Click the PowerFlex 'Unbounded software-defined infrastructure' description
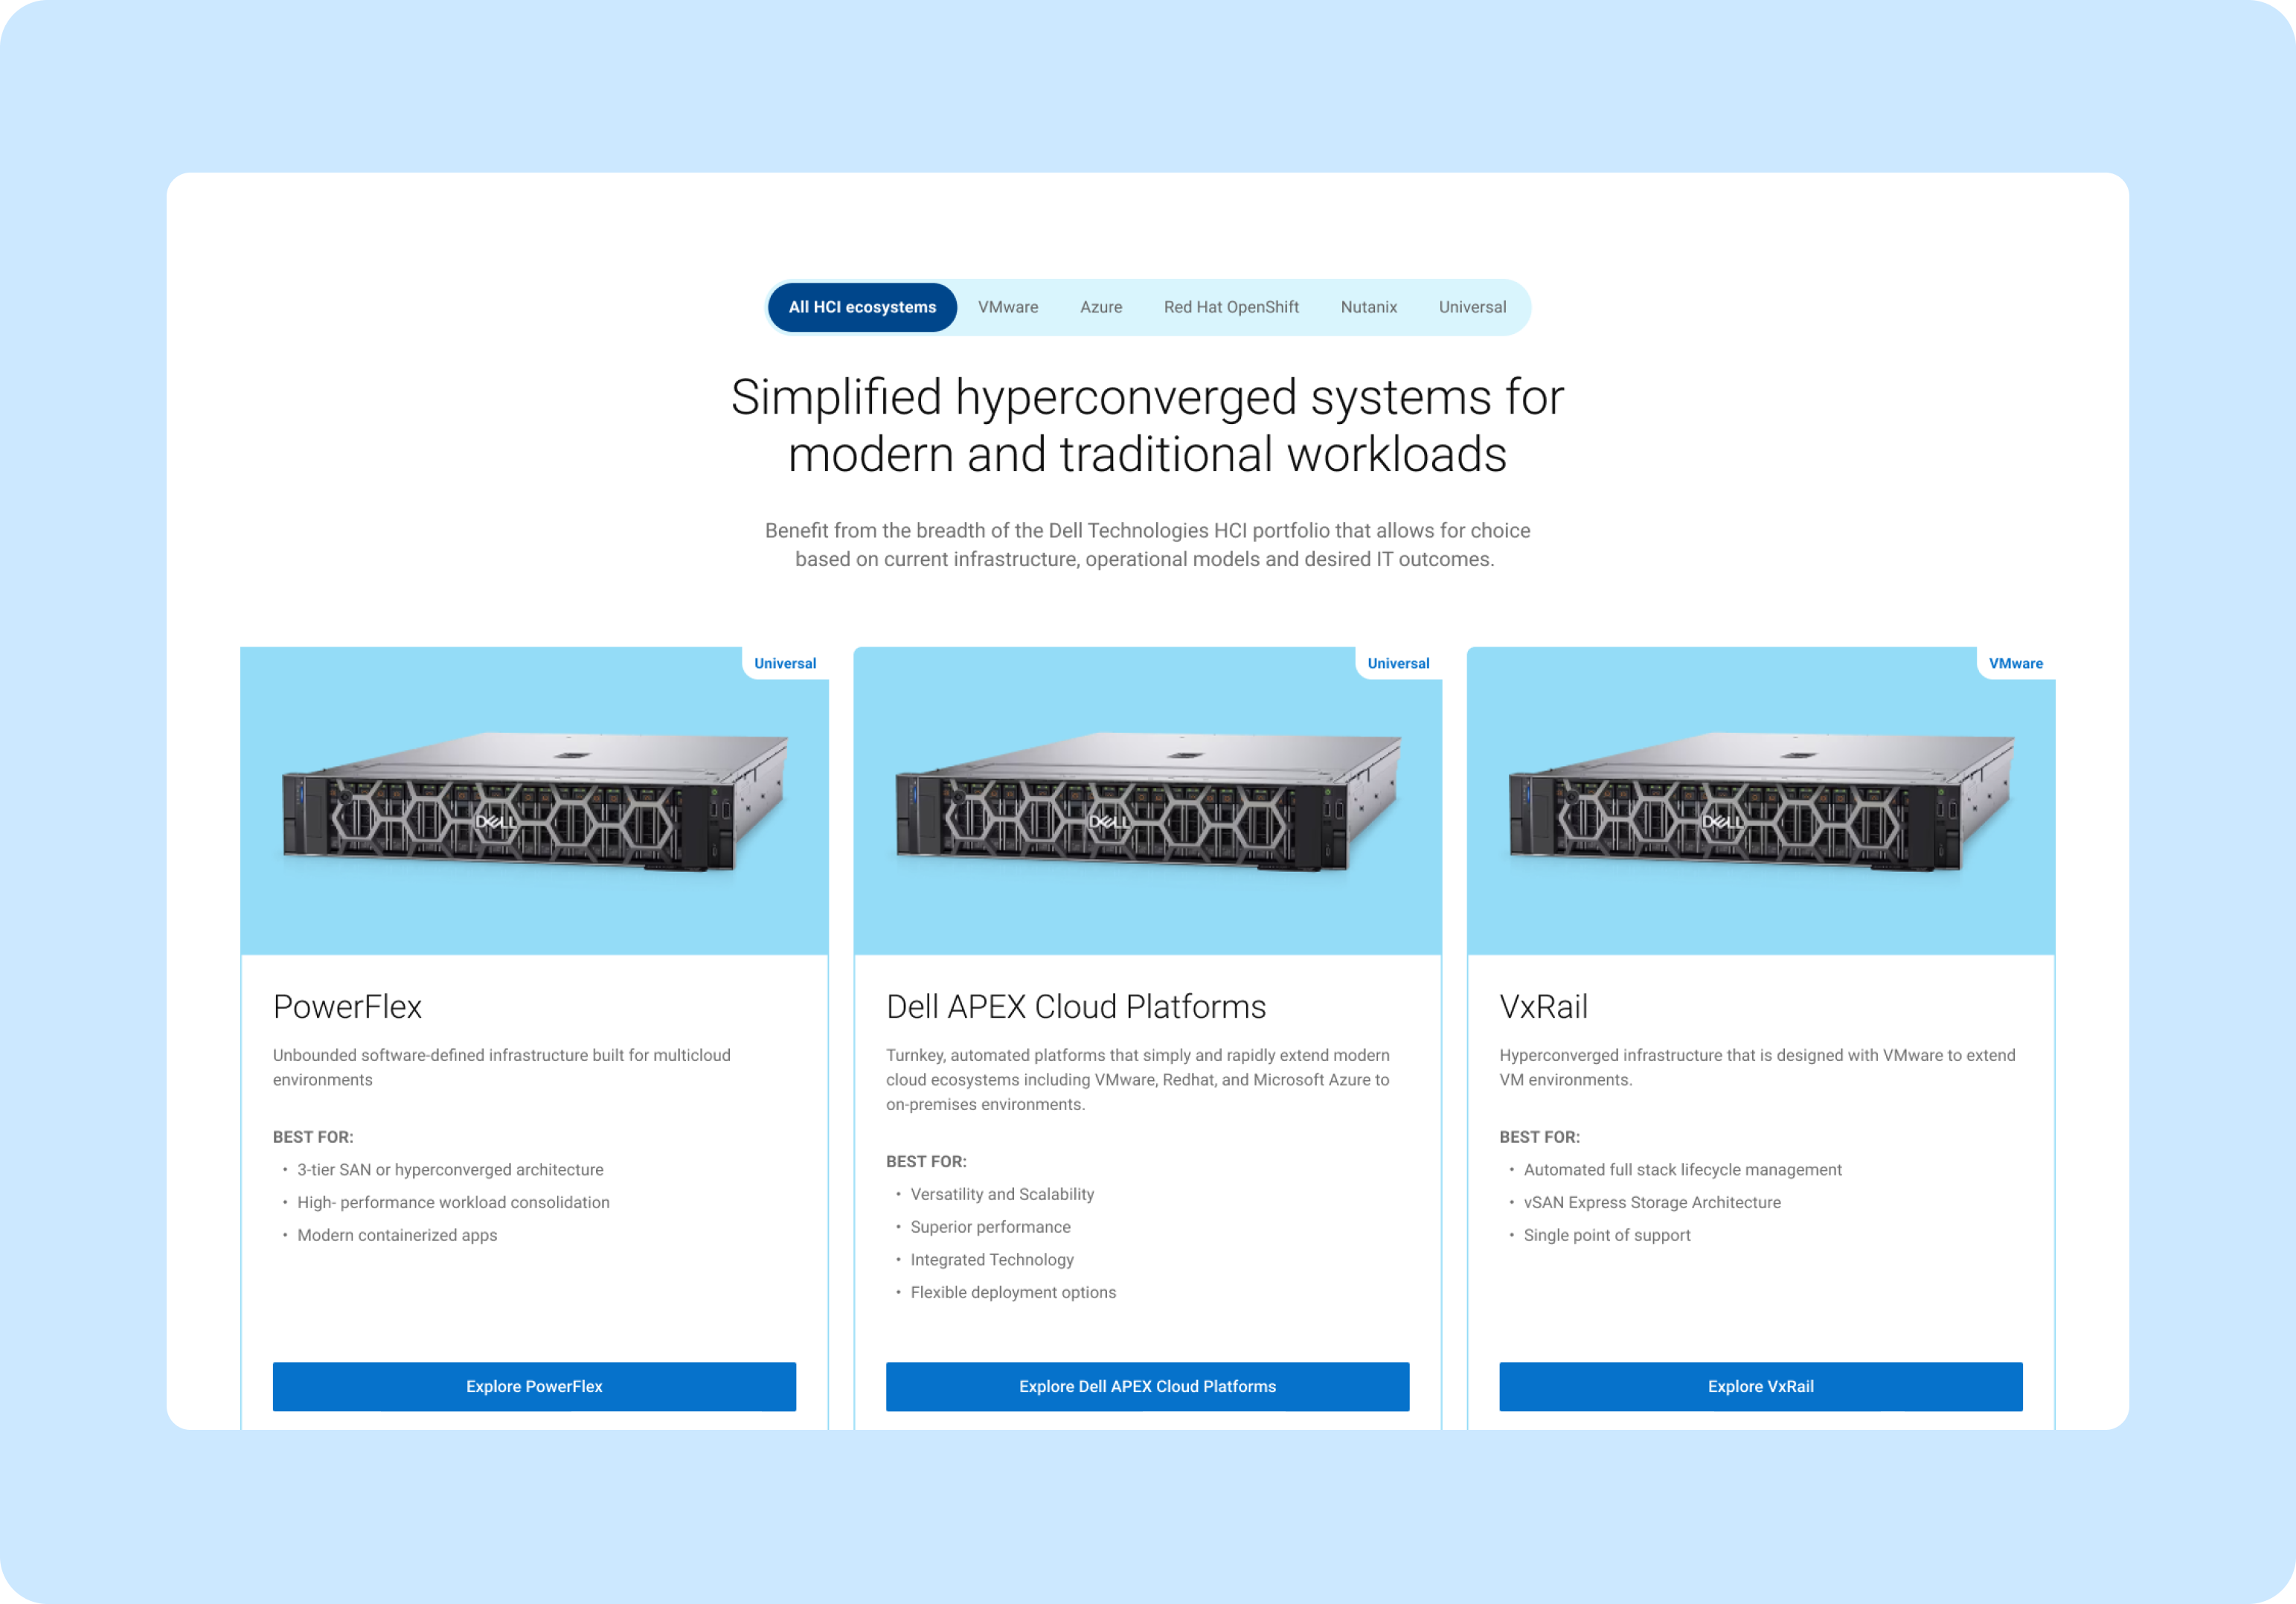The height and width of the screenshot is (1604, 2296). pyautogui.click(x=502, y=1067)
